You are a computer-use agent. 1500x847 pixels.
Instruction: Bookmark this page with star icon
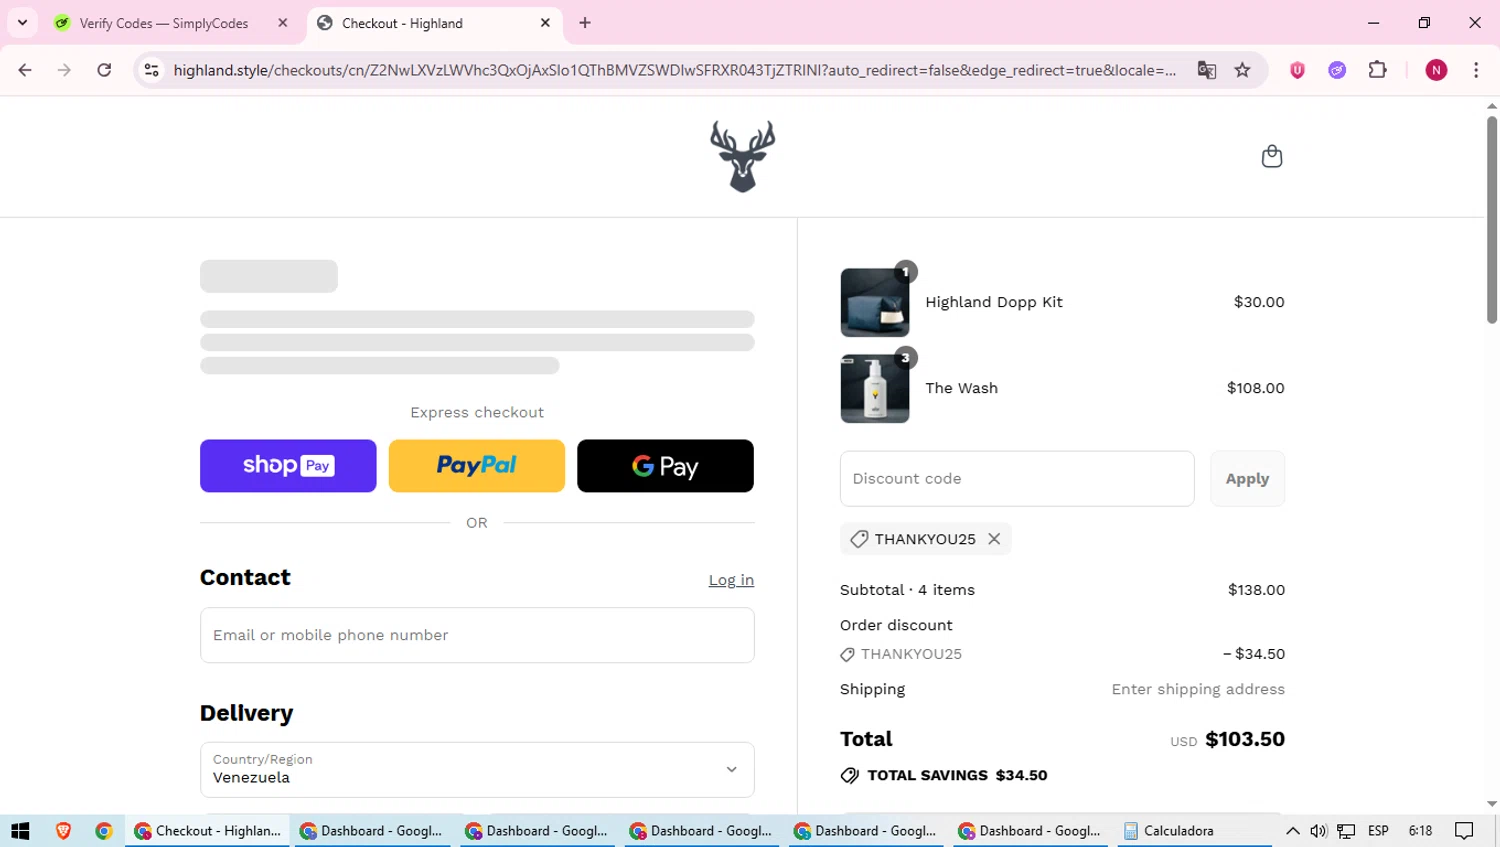pos(1242,70)
